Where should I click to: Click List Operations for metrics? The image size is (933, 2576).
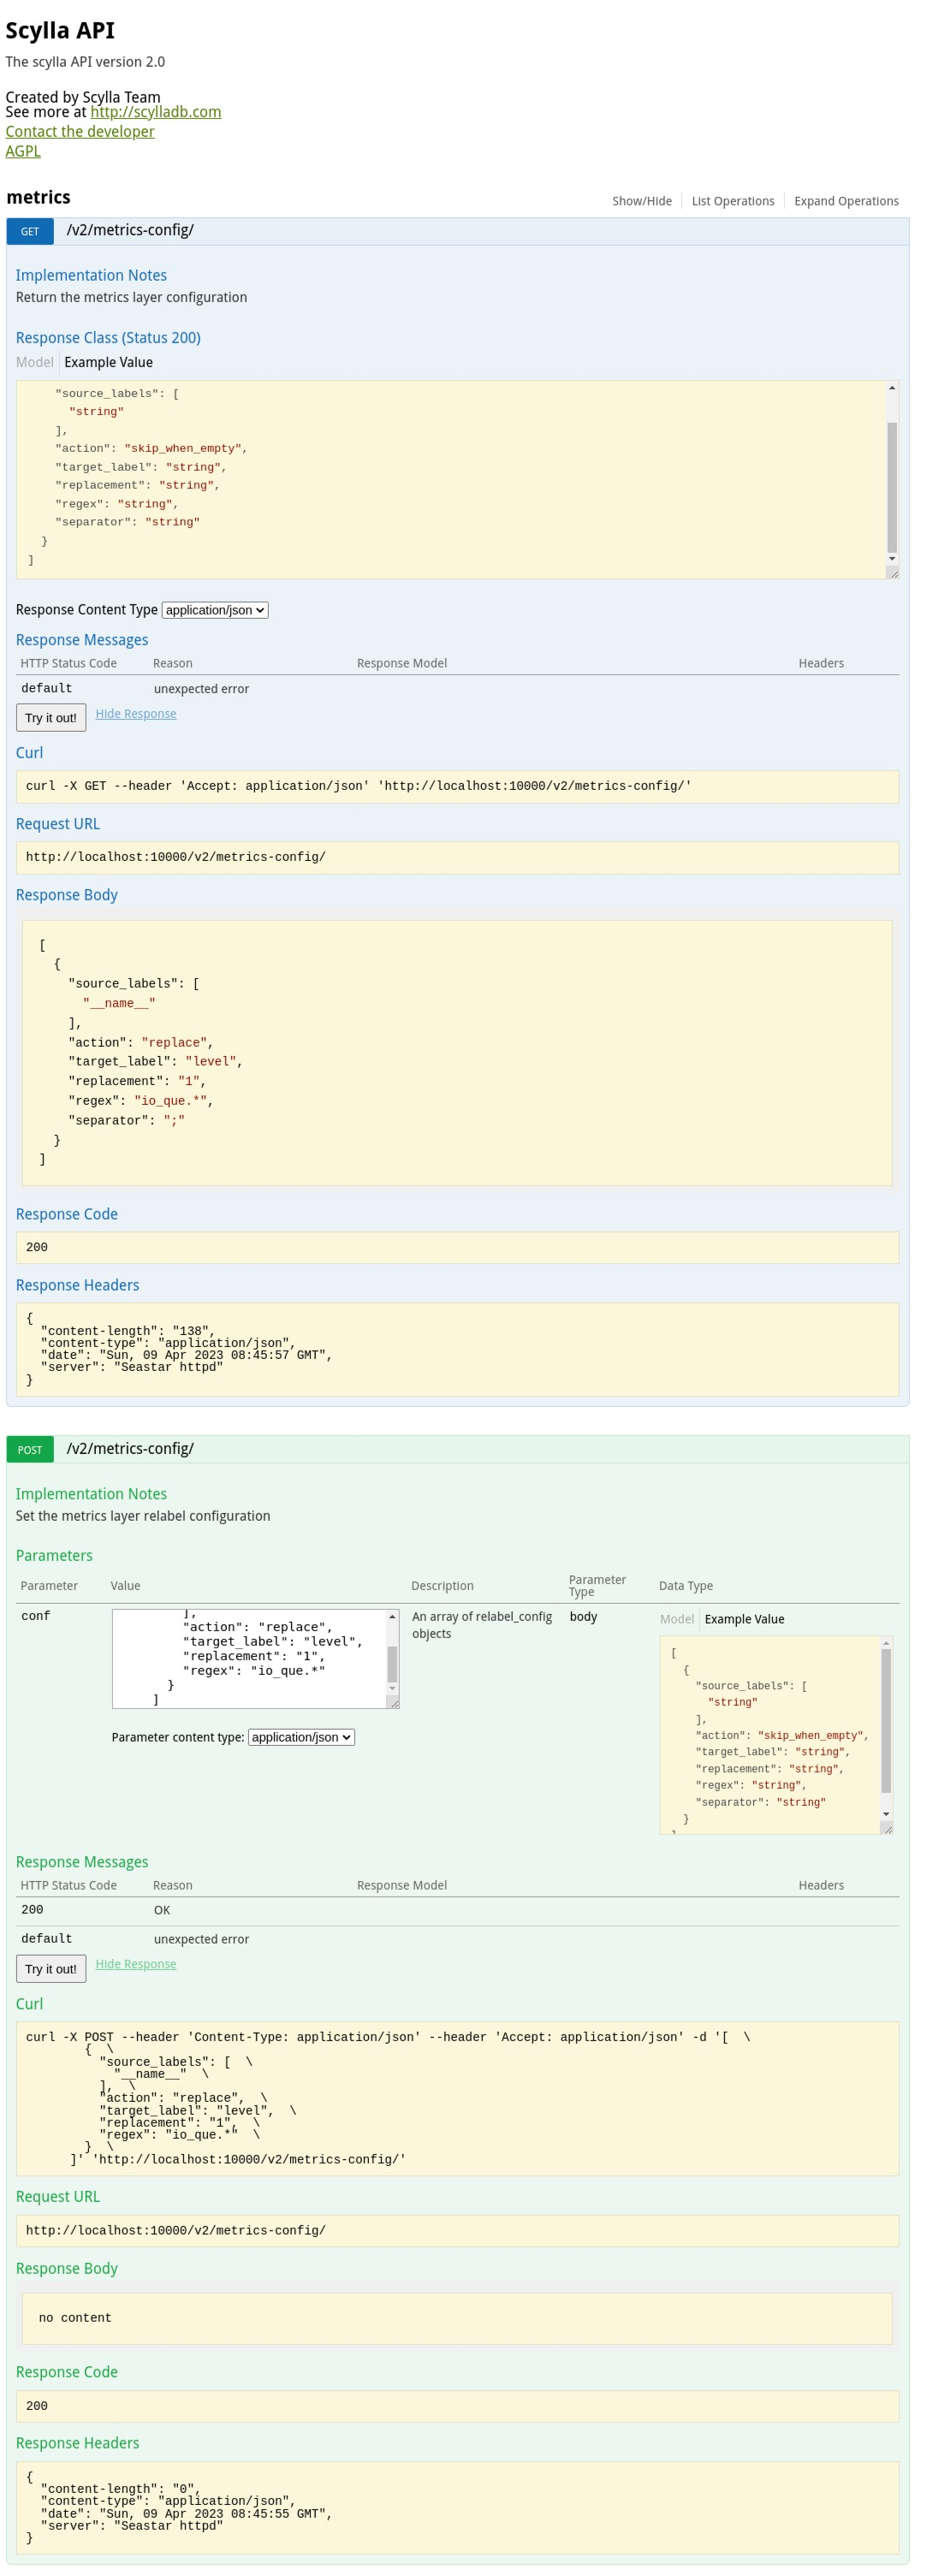click(x=733, y=201)
